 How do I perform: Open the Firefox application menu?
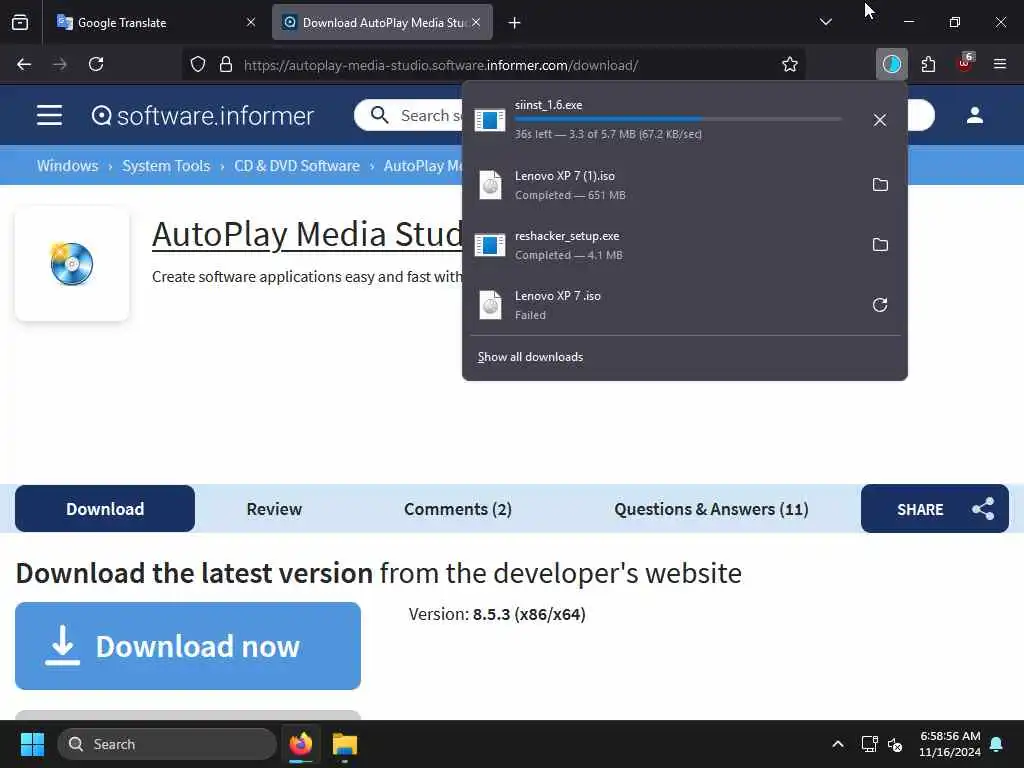click(1000, 64)
